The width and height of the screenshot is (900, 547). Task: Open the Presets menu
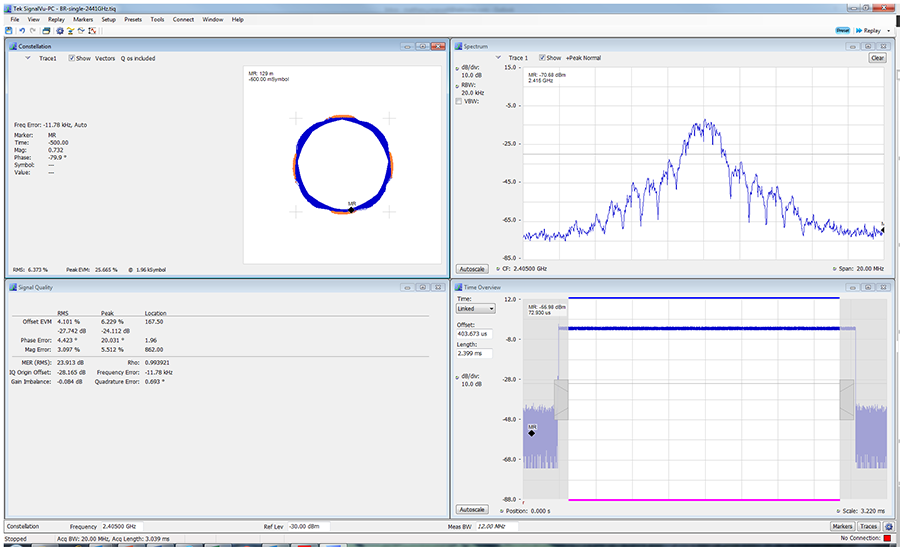click(133, 19)
